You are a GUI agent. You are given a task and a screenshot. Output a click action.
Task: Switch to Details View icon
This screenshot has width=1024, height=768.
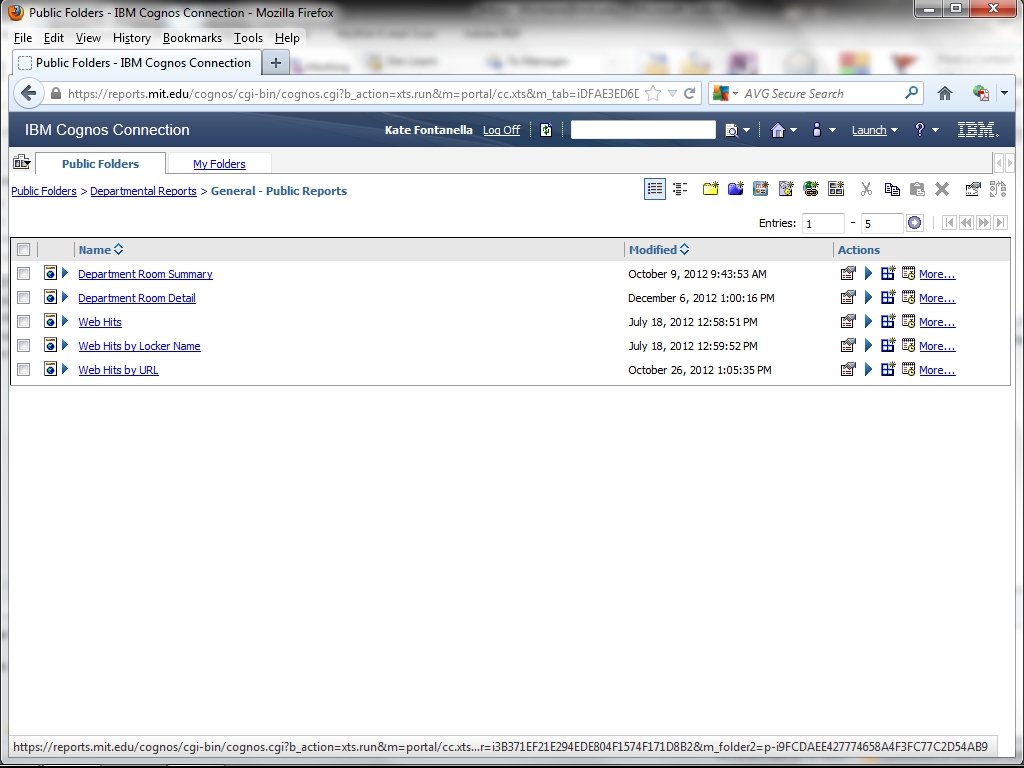680,189
